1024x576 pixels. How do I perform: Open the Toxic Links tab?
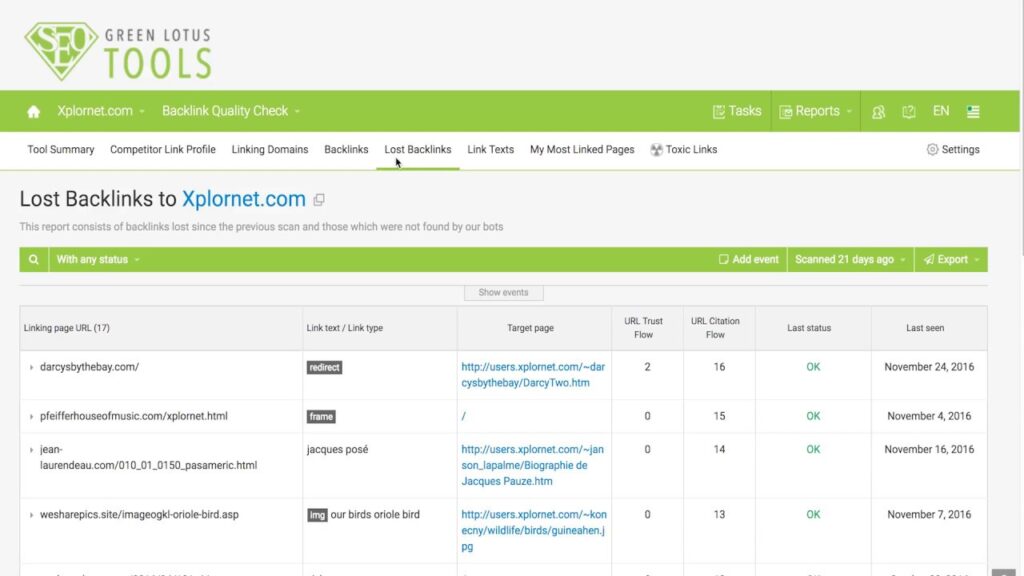click(x=684, y=150)
